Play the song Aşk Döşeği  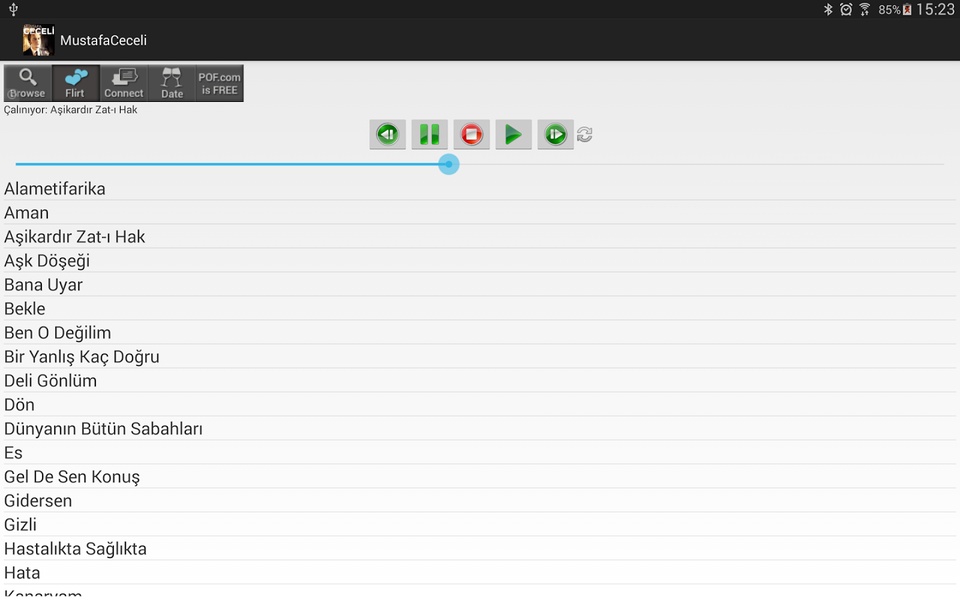(x=480, y=261)
